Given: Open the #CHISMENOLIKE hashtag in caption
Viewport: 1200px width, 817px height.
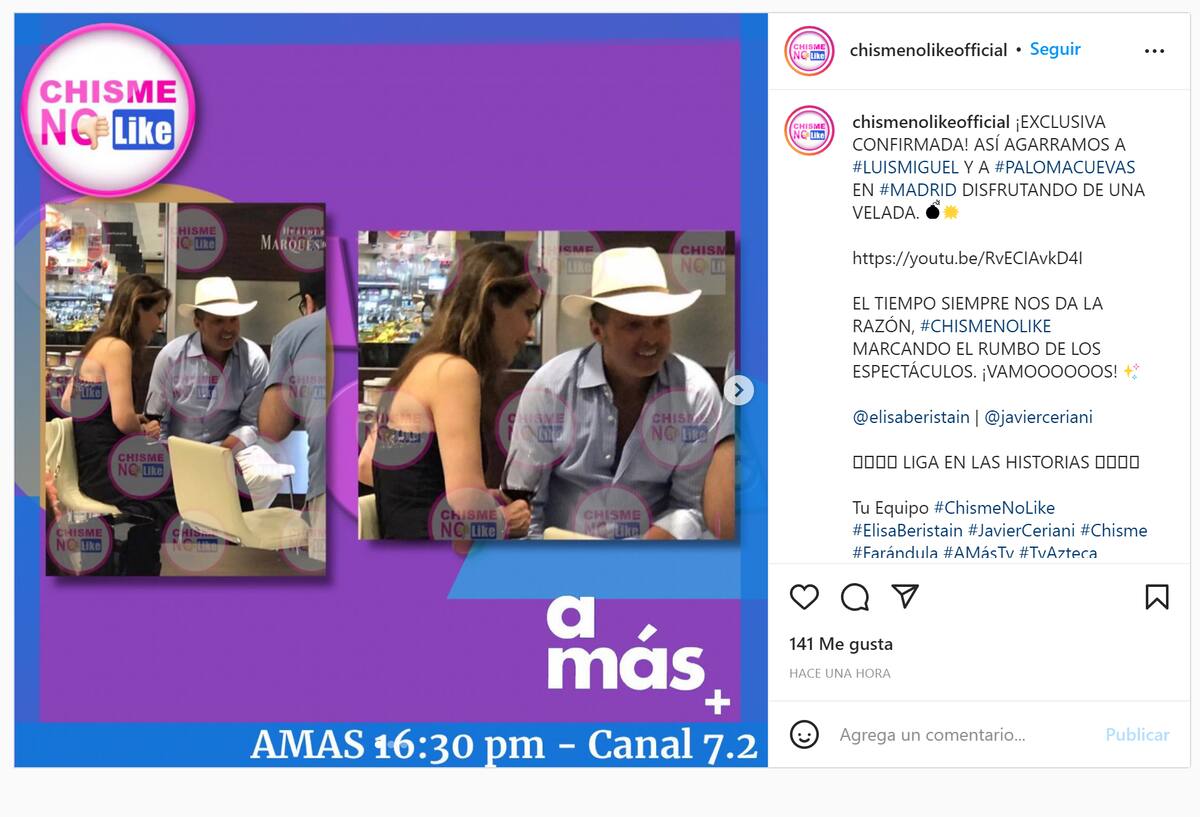Looking at the screenshot, I should pos(985,326).
